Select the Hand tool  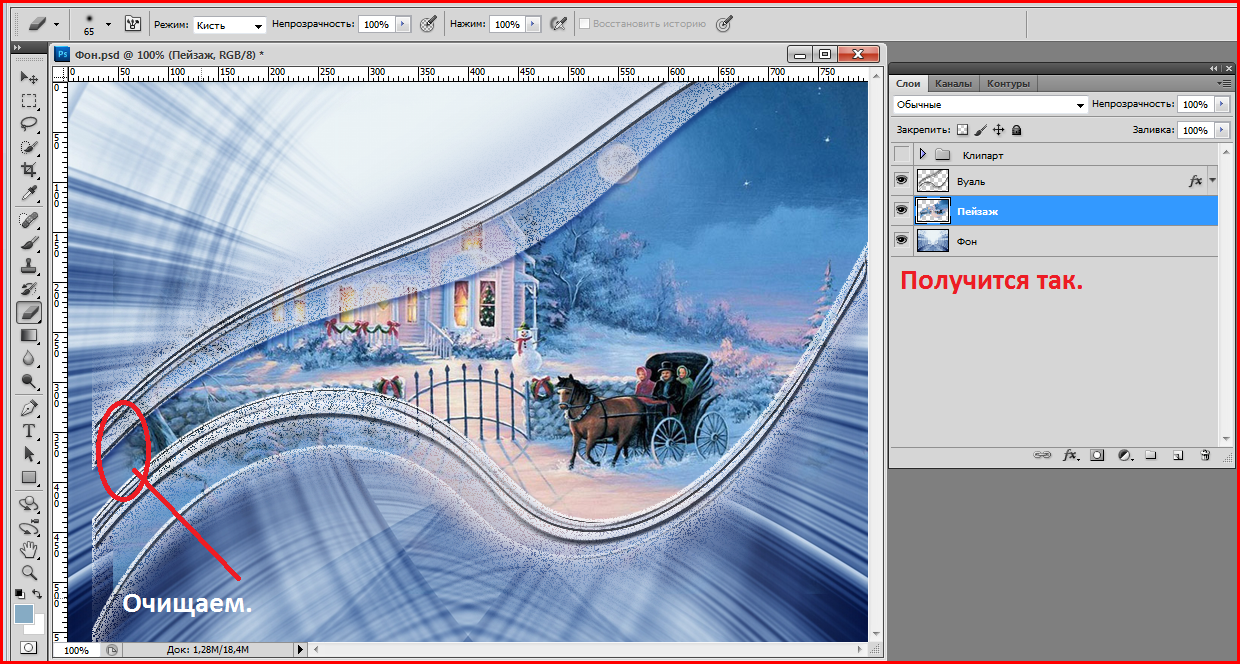click(30, 549)
